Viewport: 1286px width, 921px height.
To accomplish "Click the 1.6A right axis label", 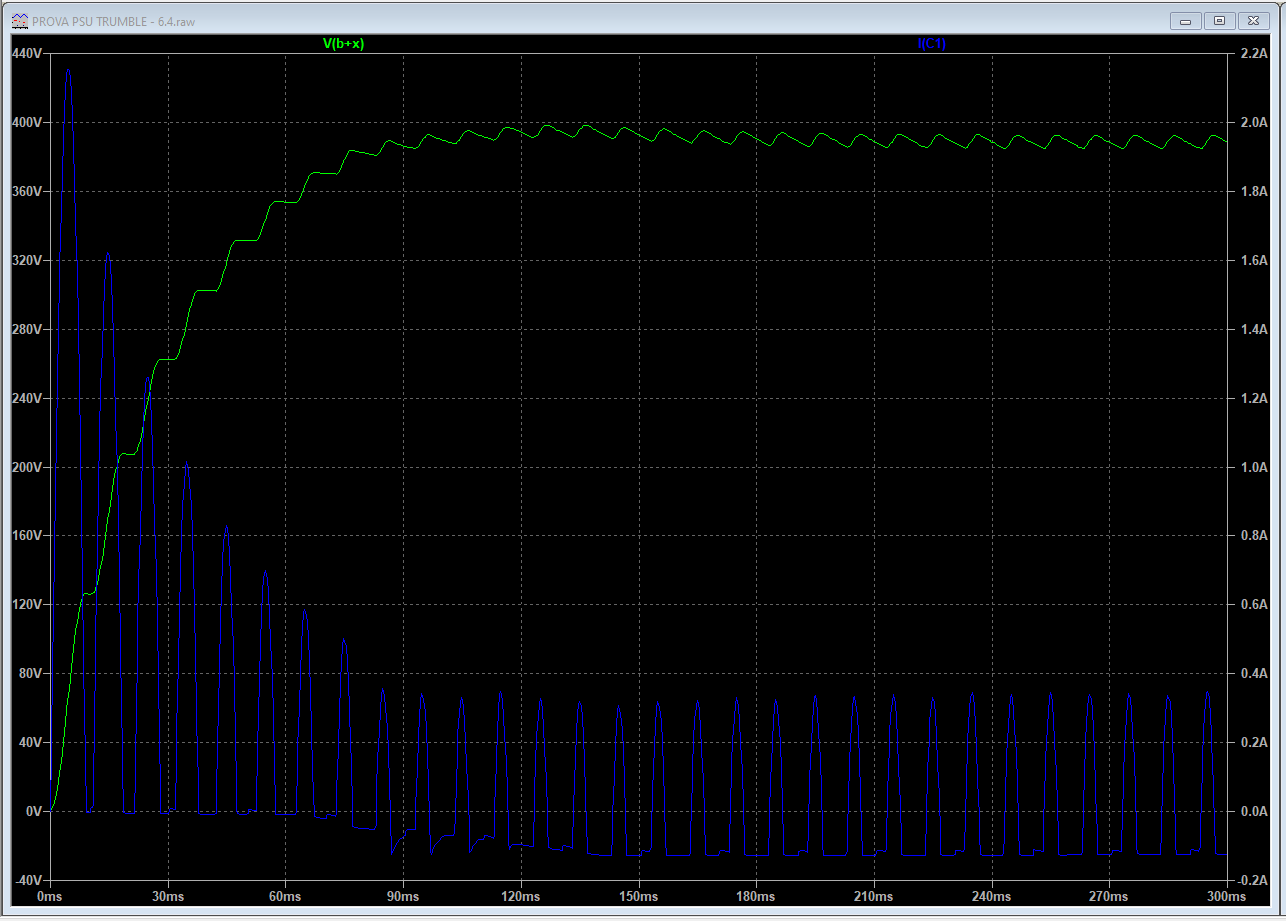I will click(x=1253, y=260).
